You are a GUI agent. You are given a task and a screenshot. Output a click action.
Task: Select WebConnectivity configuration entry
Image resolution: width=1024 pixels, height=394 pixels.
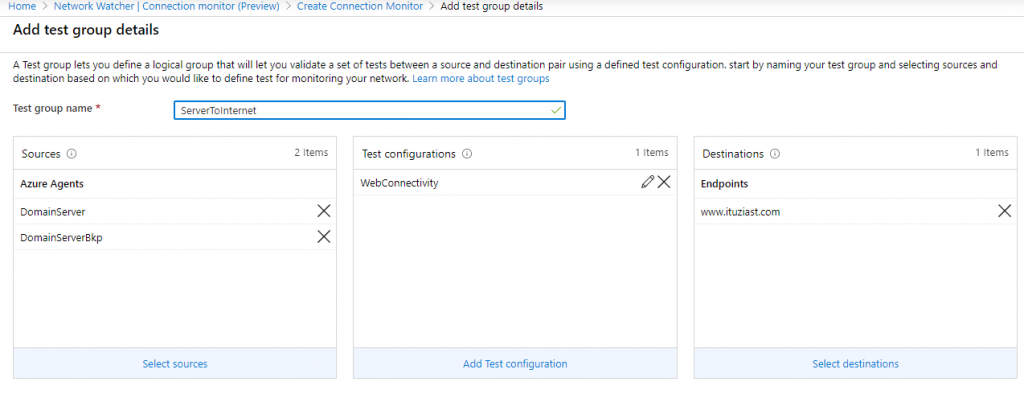[515, 183]
